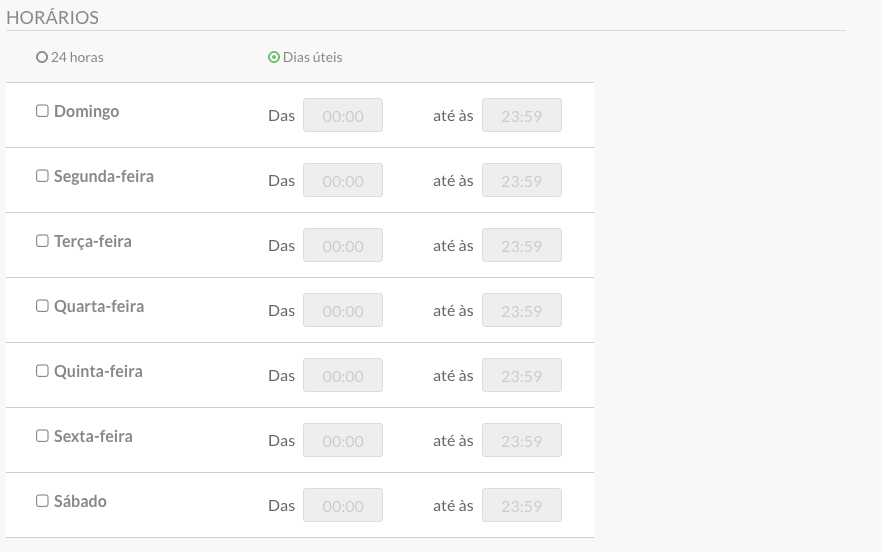Check the Sexta-feira checkbox
This screenshot has height=552, width=882.
coord(42,436)
